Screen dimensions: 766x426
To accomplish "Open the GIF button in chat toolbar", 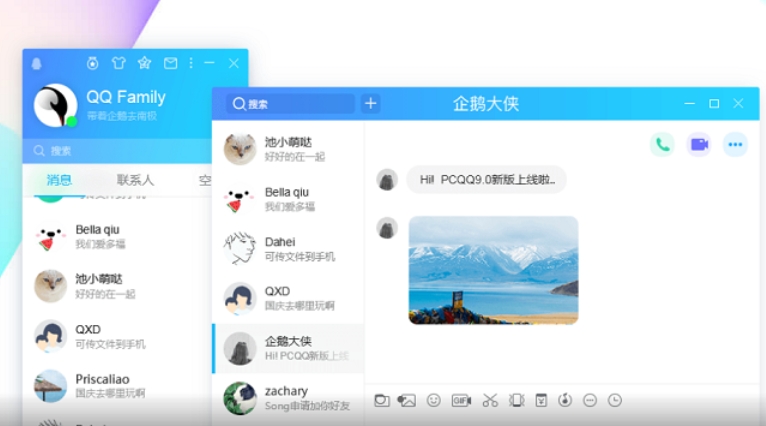I will [461, 401].
